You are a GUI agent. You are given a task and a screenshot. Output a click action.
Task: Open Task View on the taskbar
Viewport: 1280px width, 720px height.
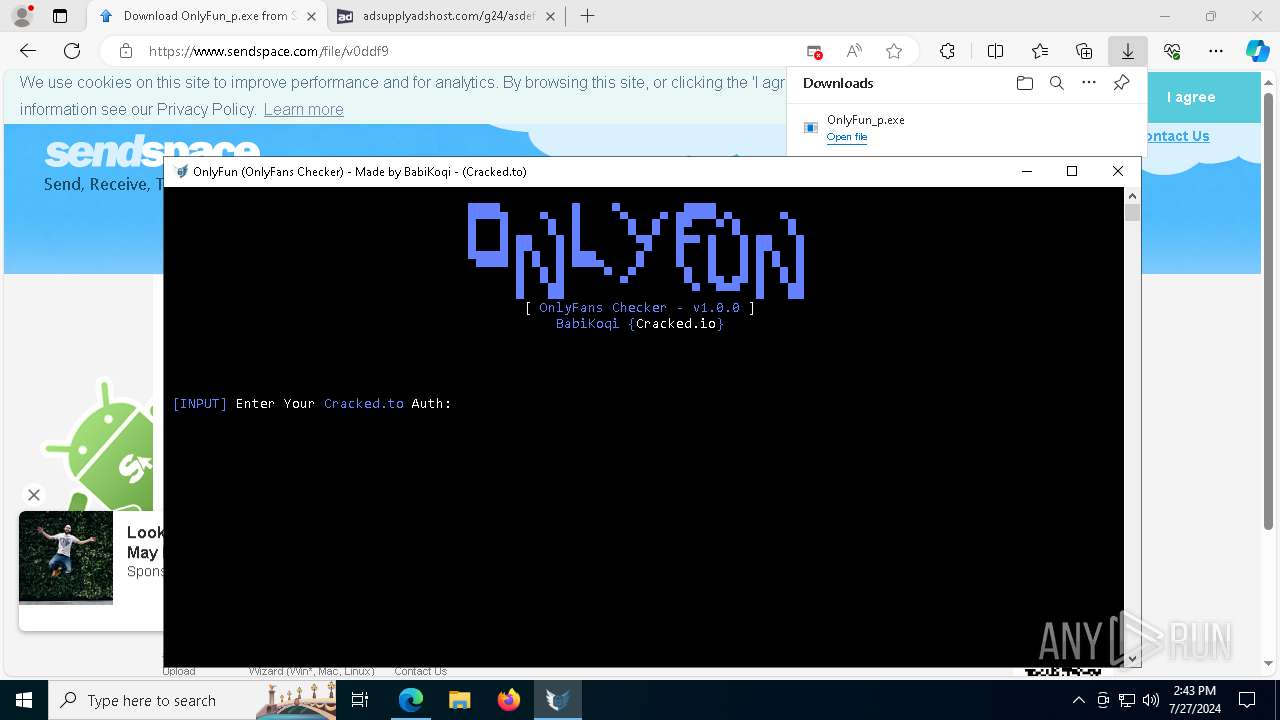tap(360, 700)
